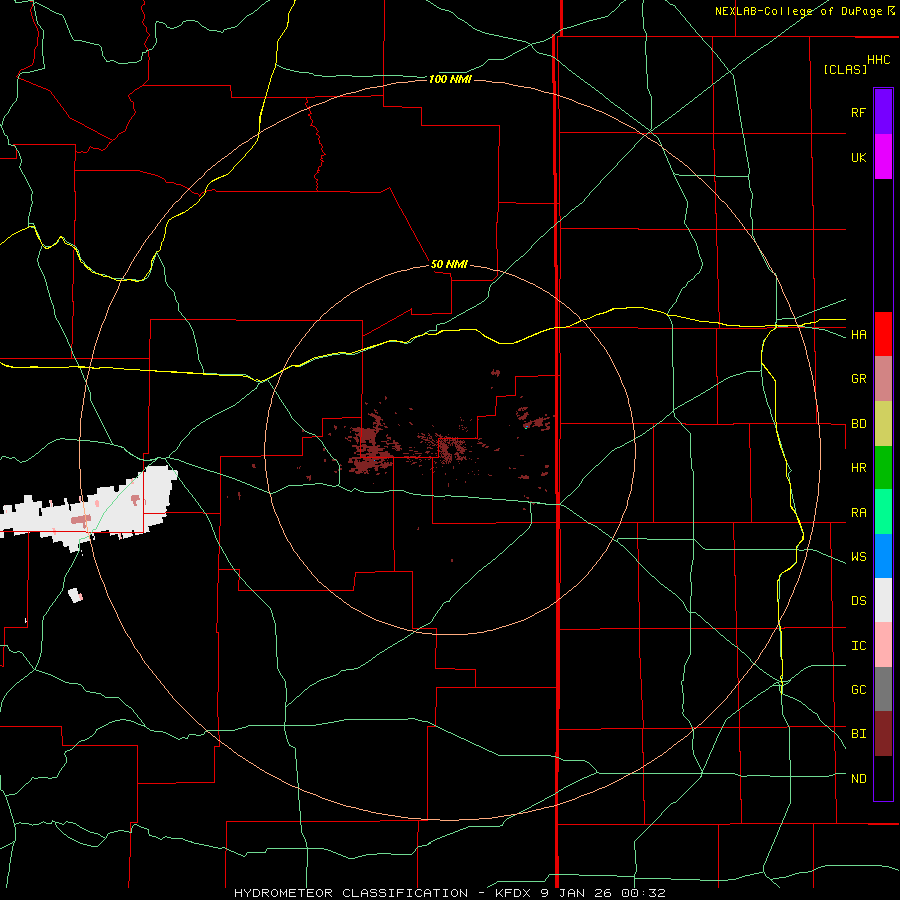900x900 pixels.
Task: Click the RF purple legend swatch
Action: [883, 112]
